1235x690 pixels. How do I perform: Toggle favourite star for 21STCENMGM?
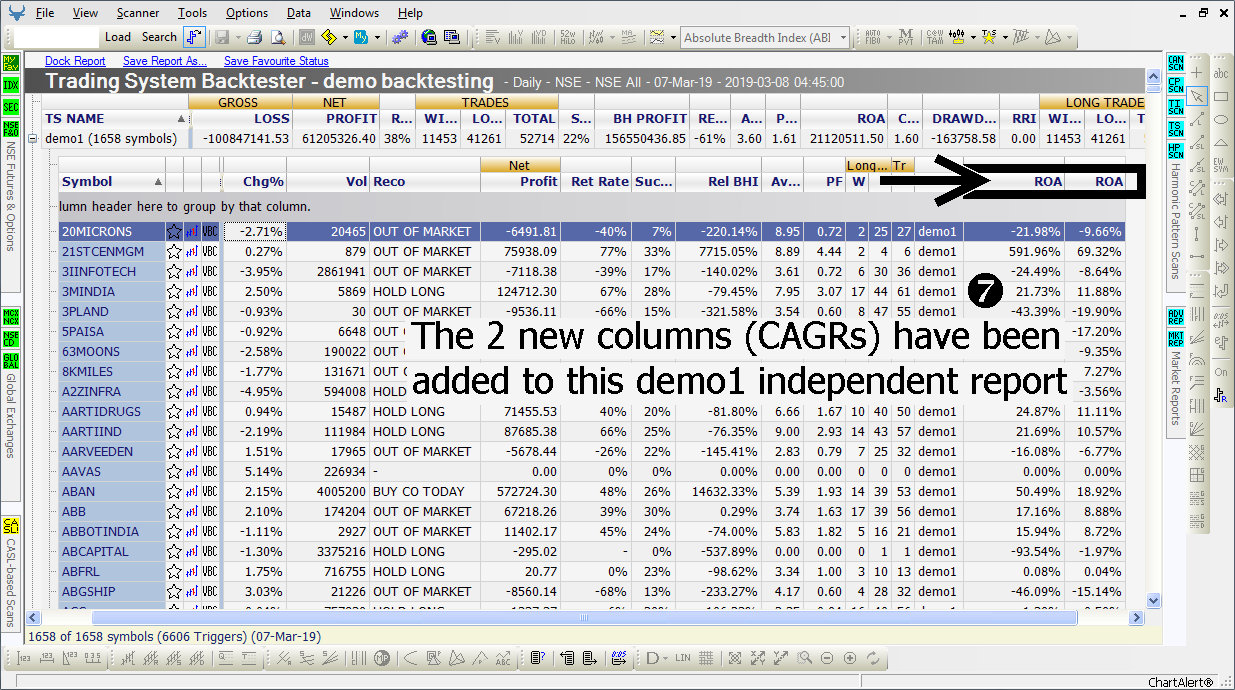[174, 251]
